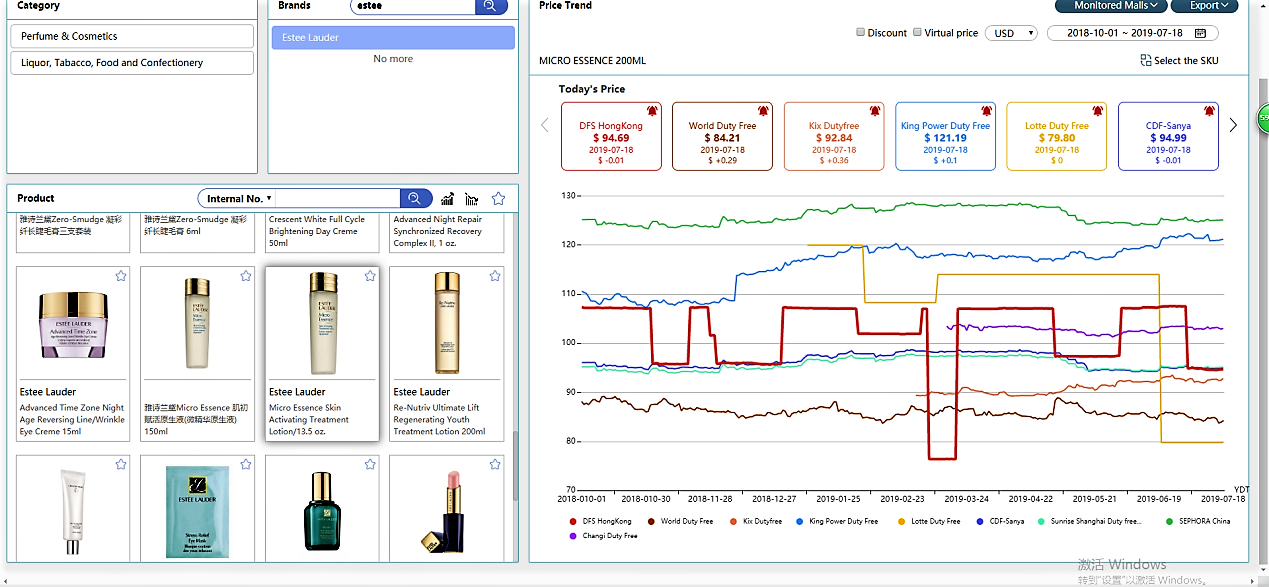The width and height of the screenshot is (1269, 587).
Task: Click the alert bell on DFS HongKong card
Action: [x=652, y=110]
